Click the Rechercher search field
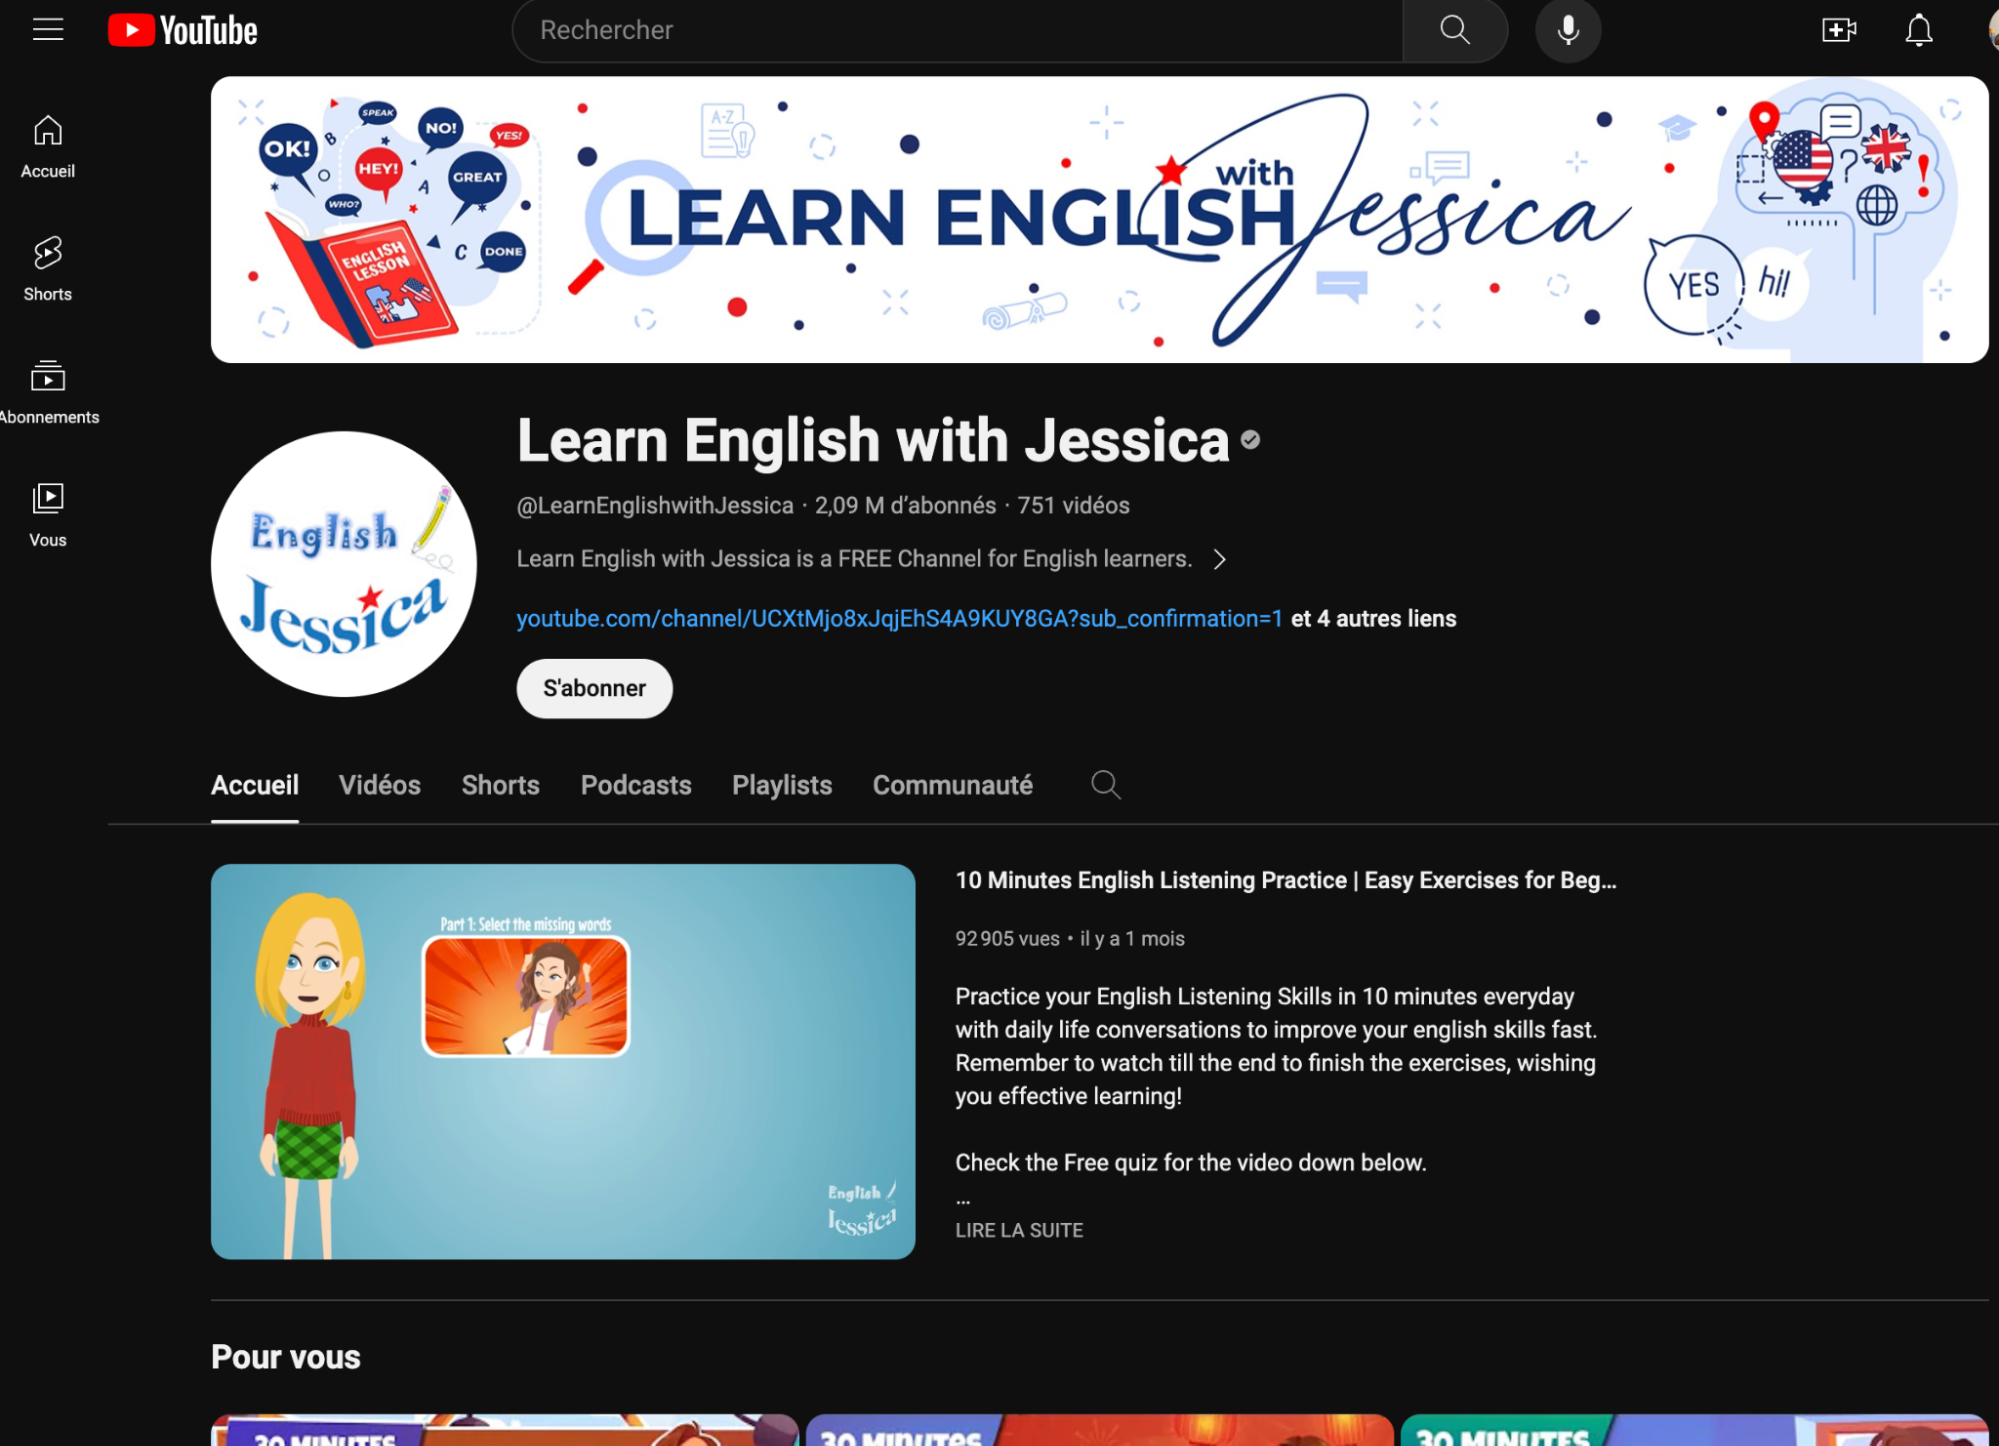The width and height of the screenshot is (1999, 1446). [x=955, y=30]
